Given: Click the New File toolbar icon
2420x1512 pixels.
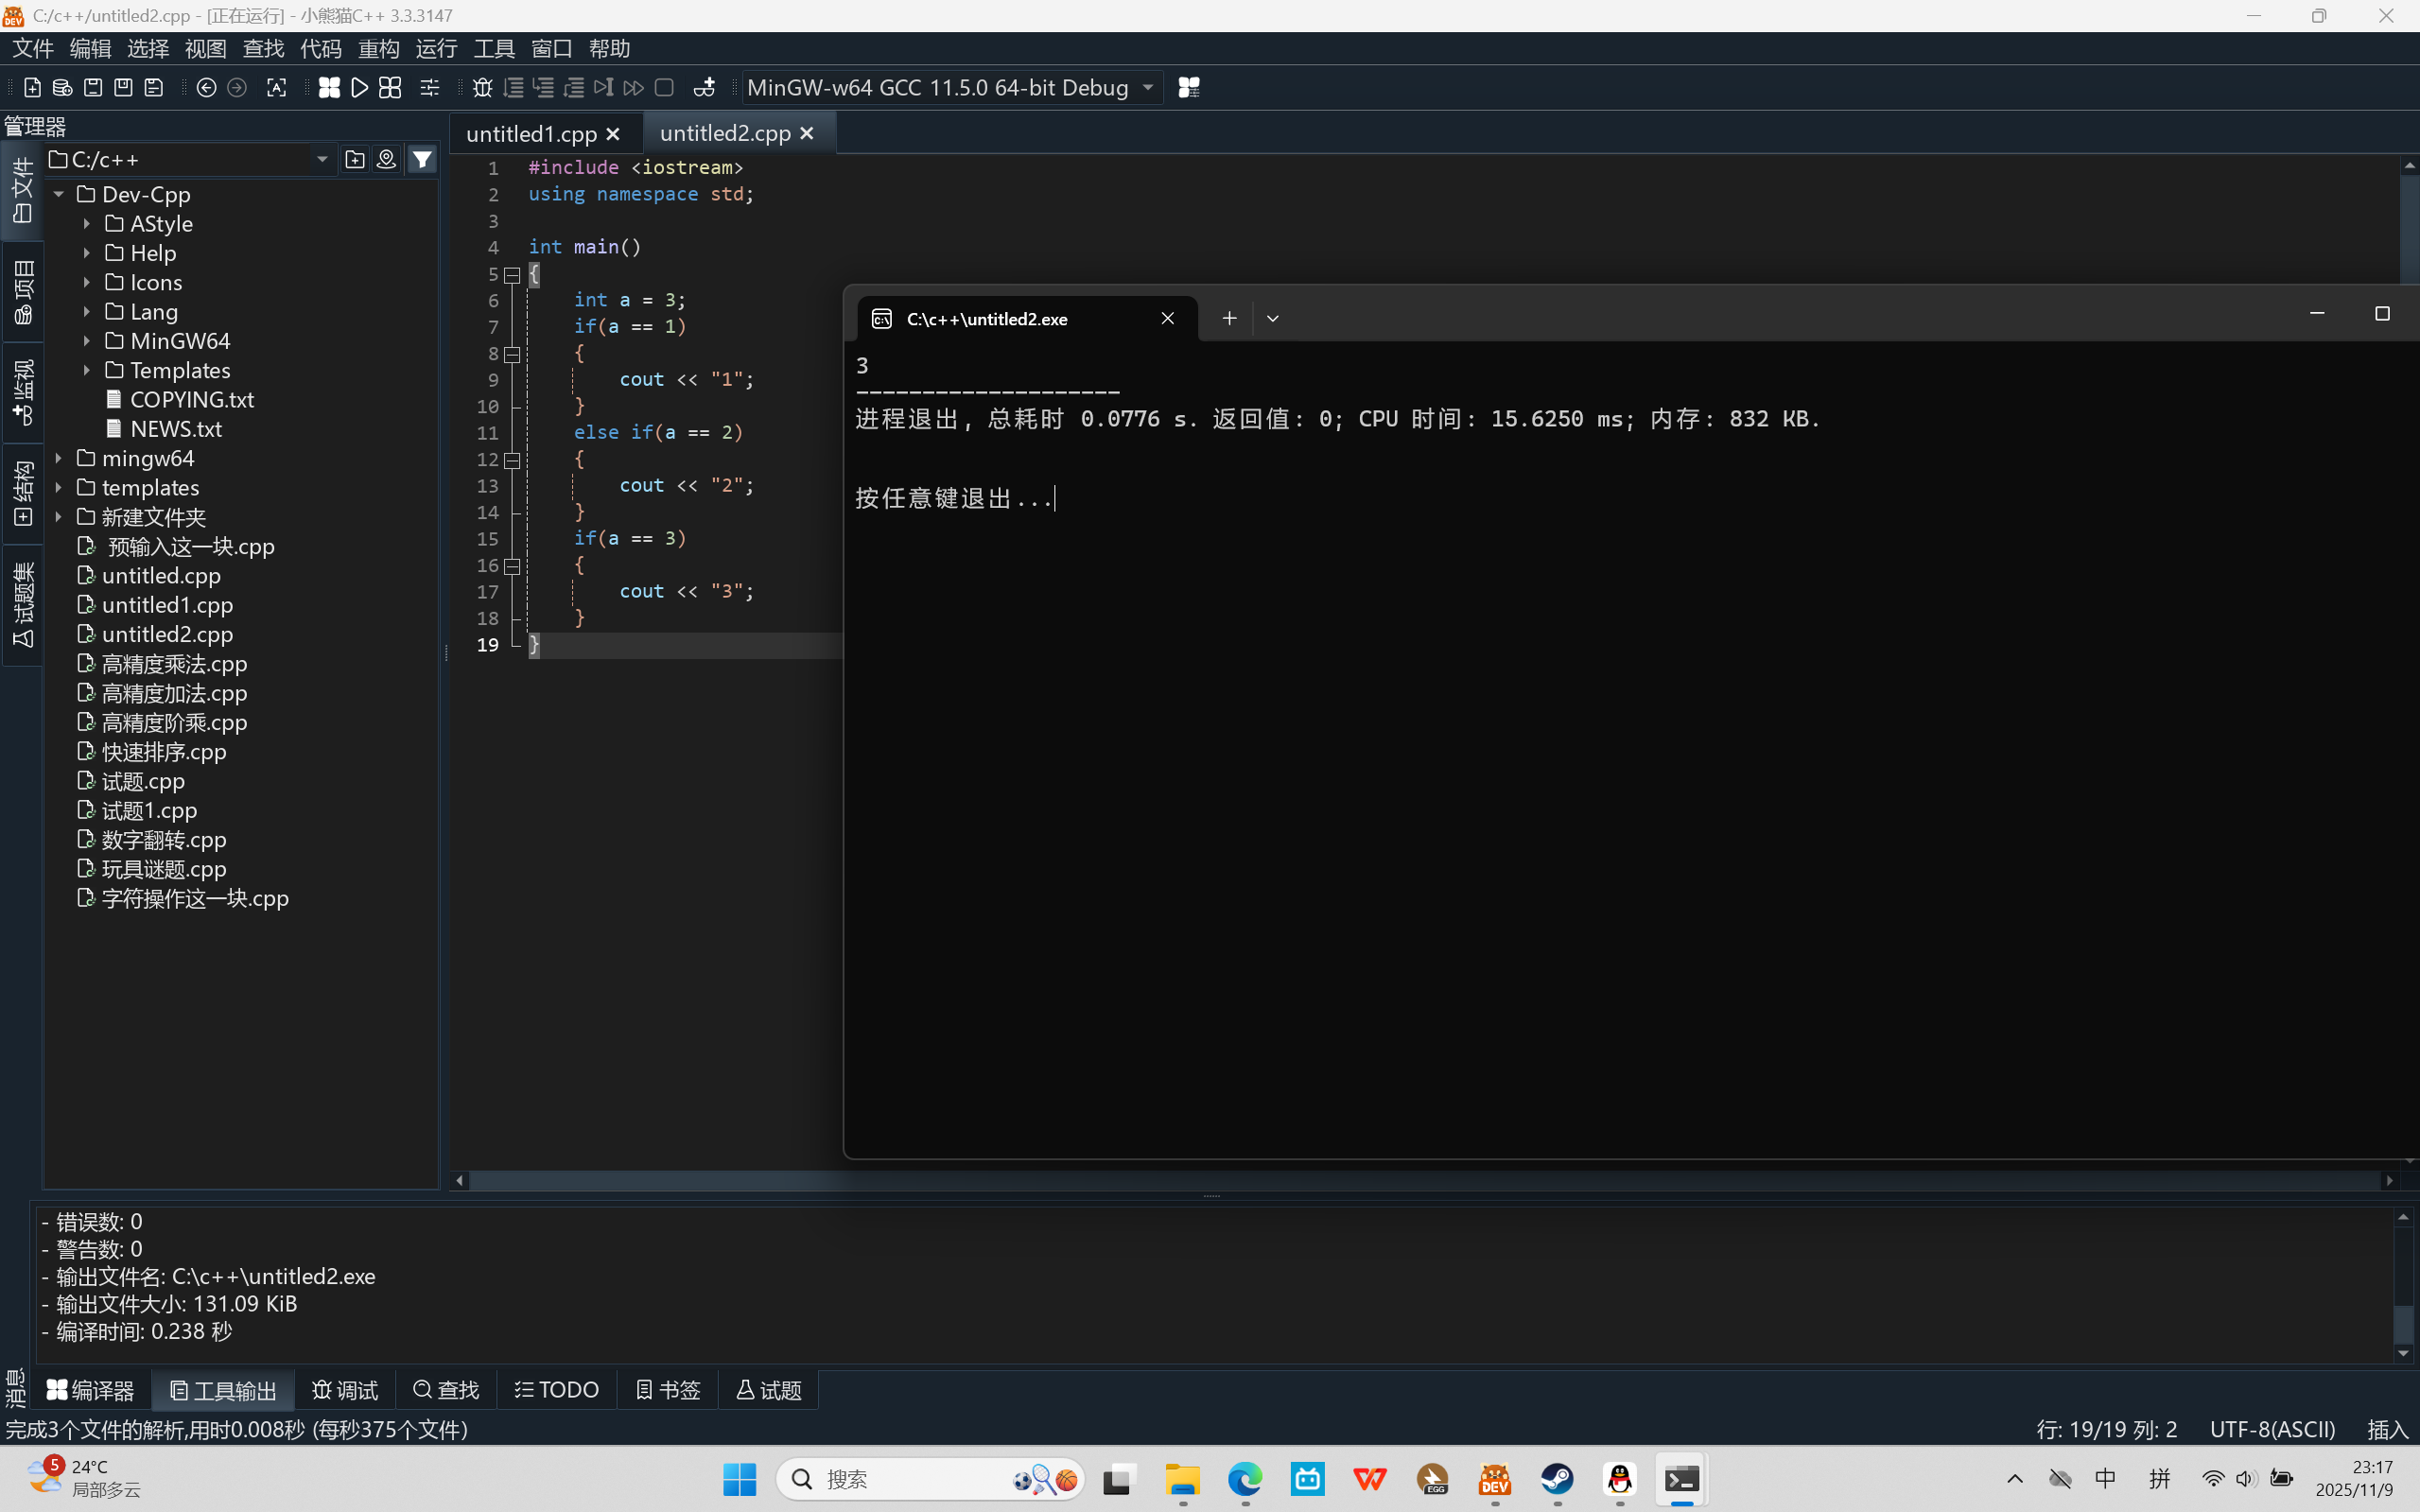Looking at the screenshot, I should click(32, 88).
